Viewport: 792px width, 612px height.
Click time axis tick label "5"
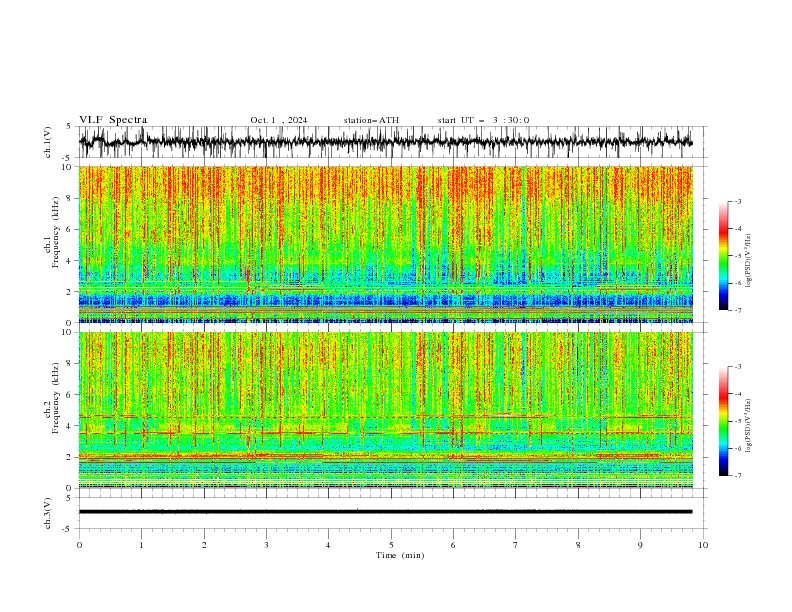pos(391,545)
